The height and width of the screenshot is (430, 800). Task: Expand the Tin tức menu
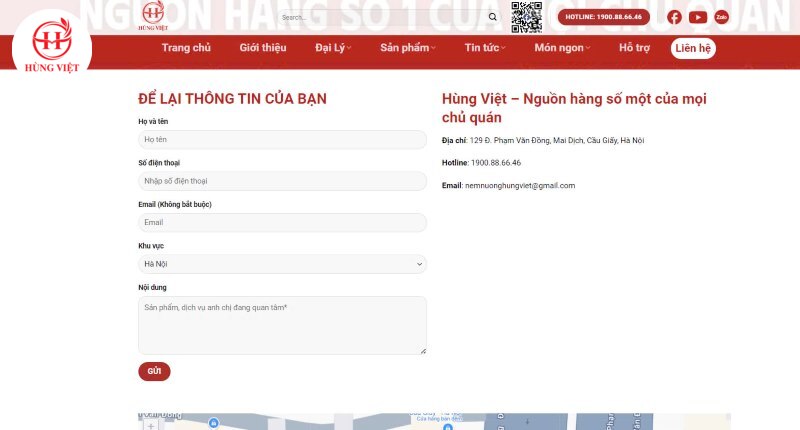tap(485, 48)
